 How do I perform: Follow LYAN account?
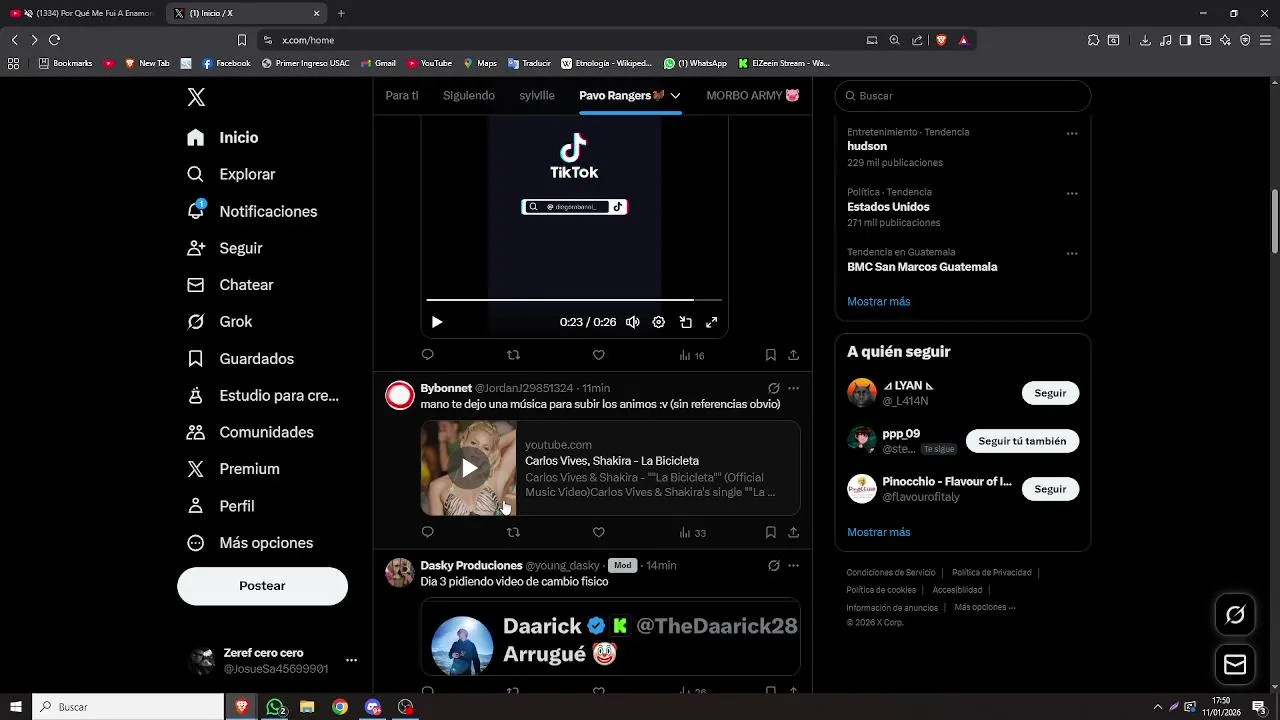click(x=1050, y=393)
